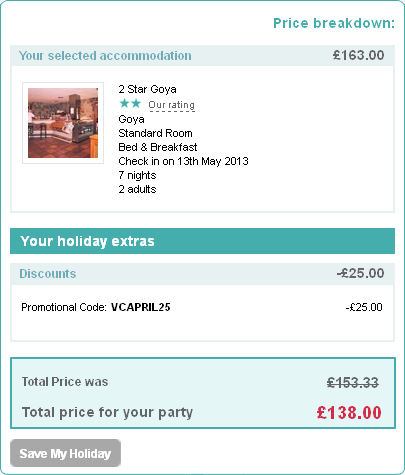
Task: Click the 'Price breakdown:' heading
Action: point(334,23)
